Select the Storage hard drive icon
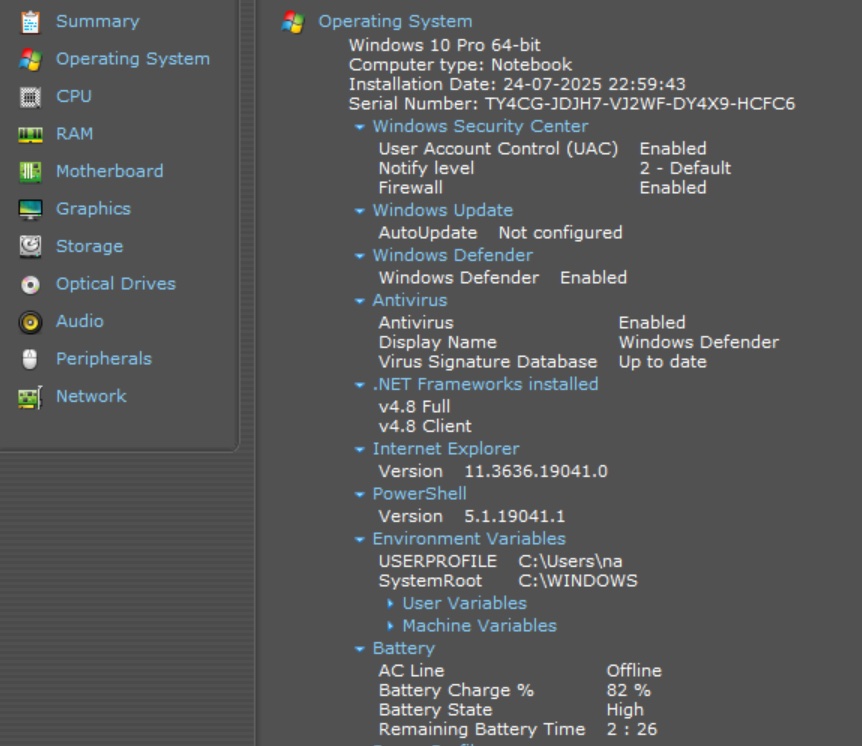Screen dimensions: 862x746 click(x=30, y=246)
